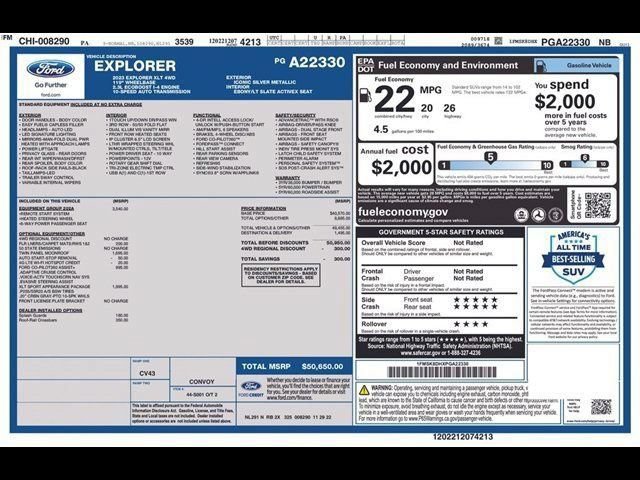Click Total Before Discounts line
The height and width of the screenshot is (480, 640).
[296, 242]
